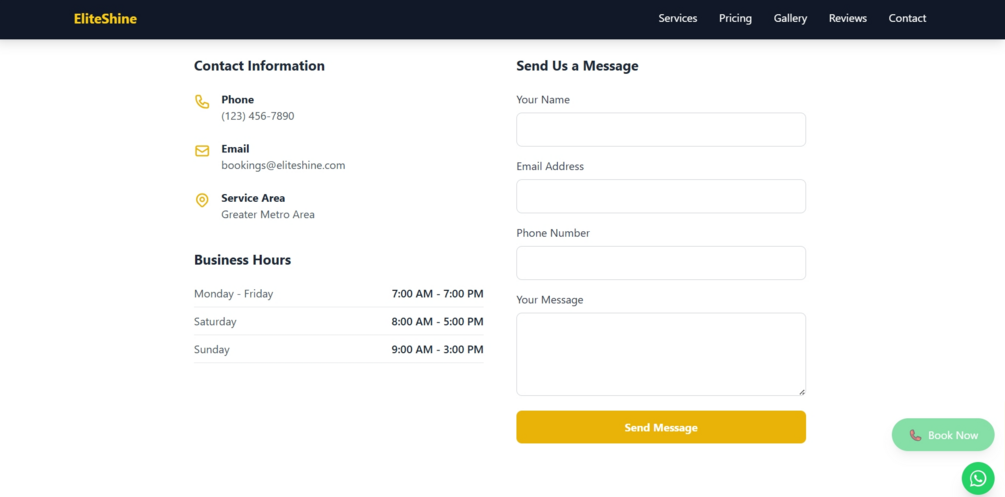Screen dimensions: 1005x497
Task: Click the bookings@eliteshine.com email address
Action: (283, 166)
